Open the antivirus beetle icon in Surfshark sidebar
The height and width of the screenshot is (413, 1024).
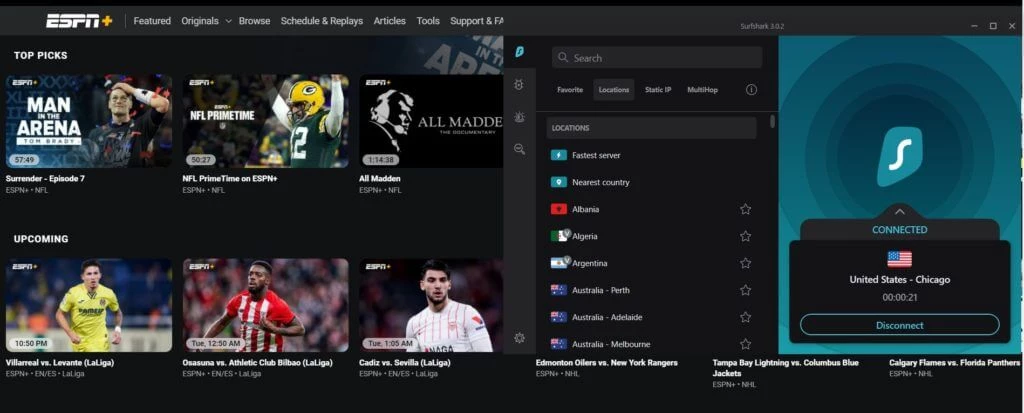click(x=519, y=117)
